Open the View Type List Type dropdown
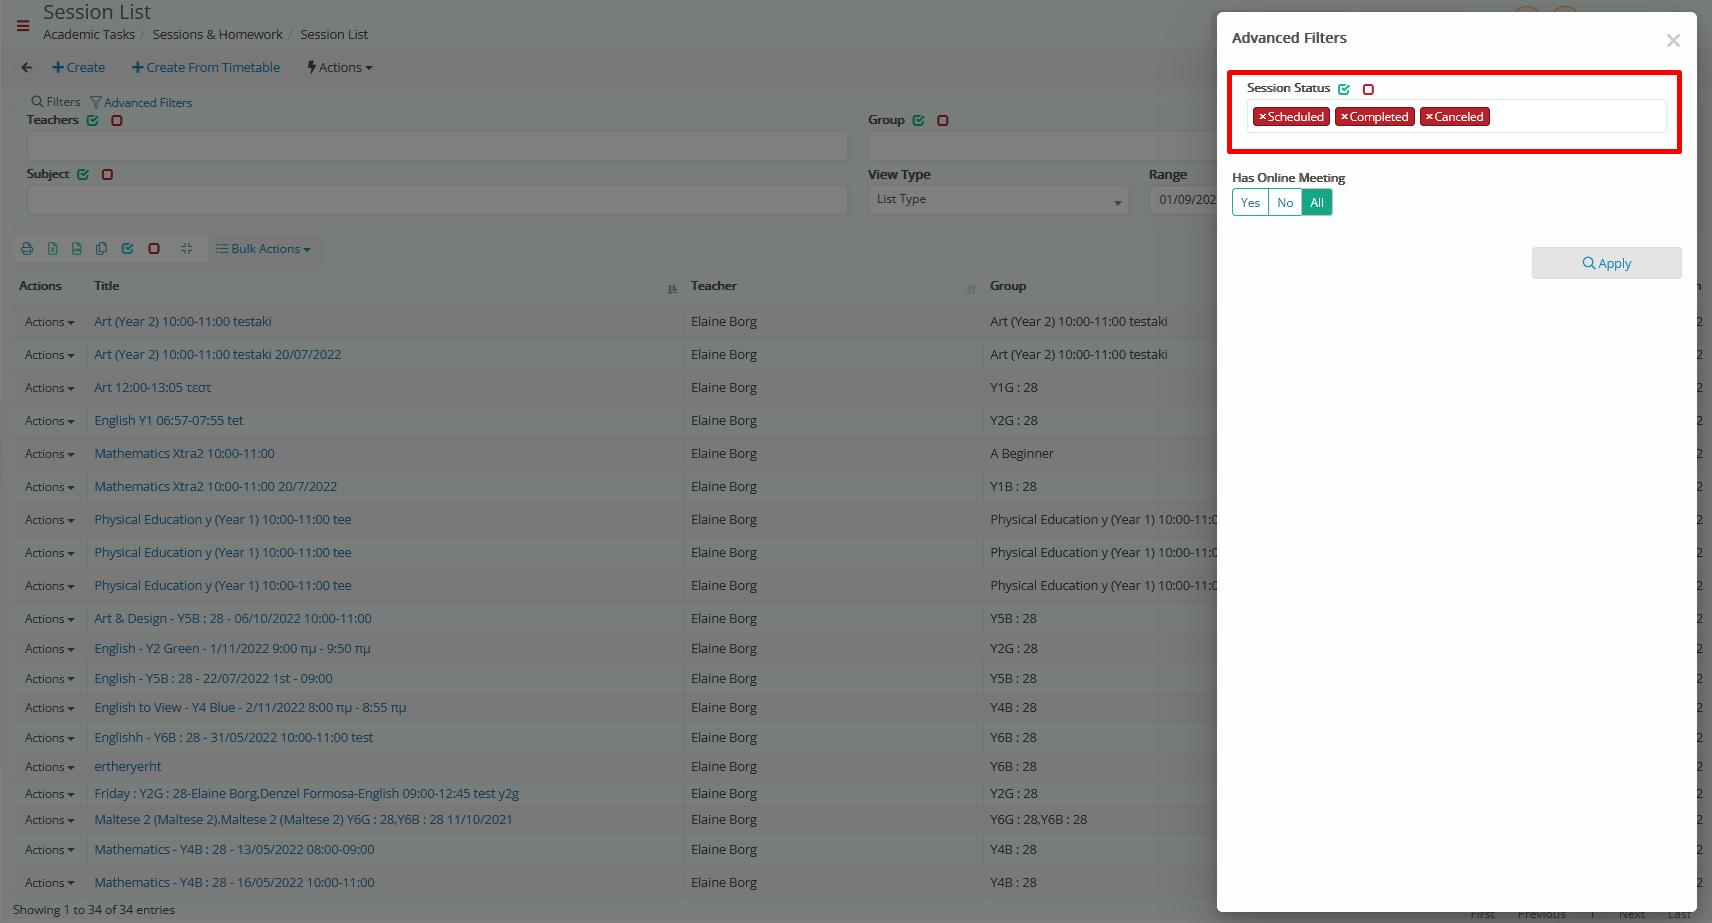This screenshot has width=1712, height=923. (998, 200)
